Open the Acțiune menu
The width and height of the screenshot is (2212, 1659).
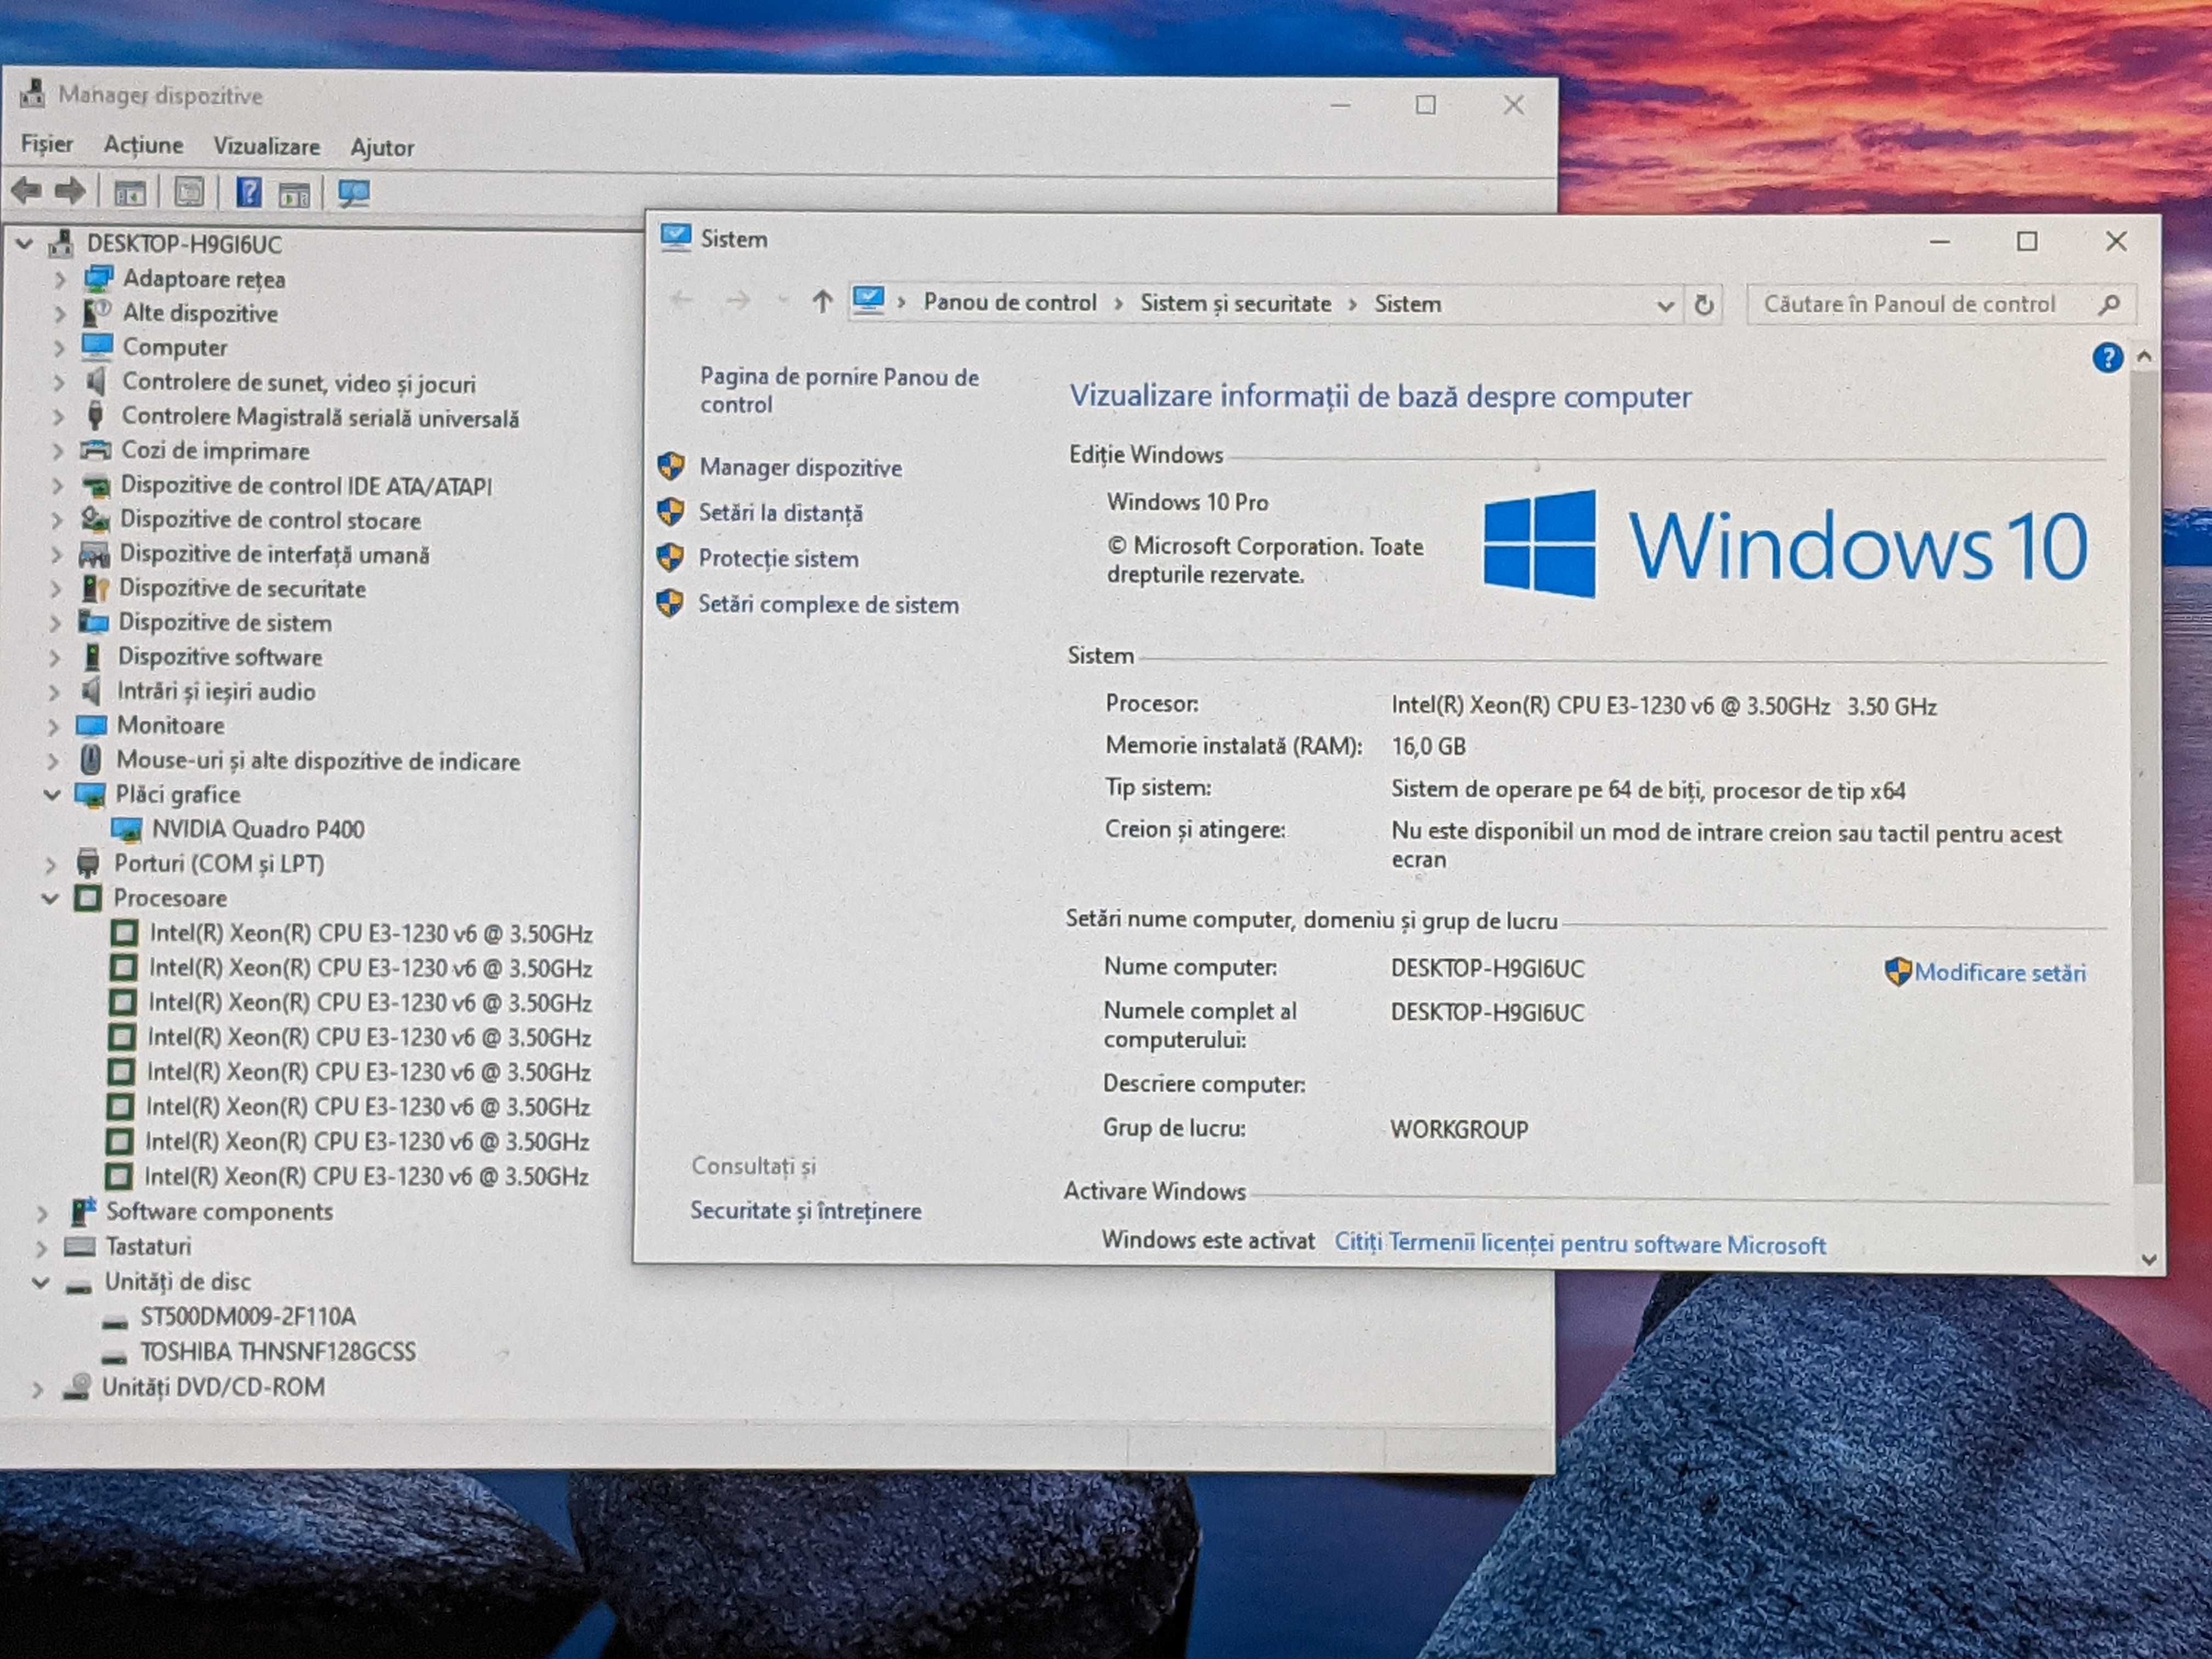(x=143, y=145)
